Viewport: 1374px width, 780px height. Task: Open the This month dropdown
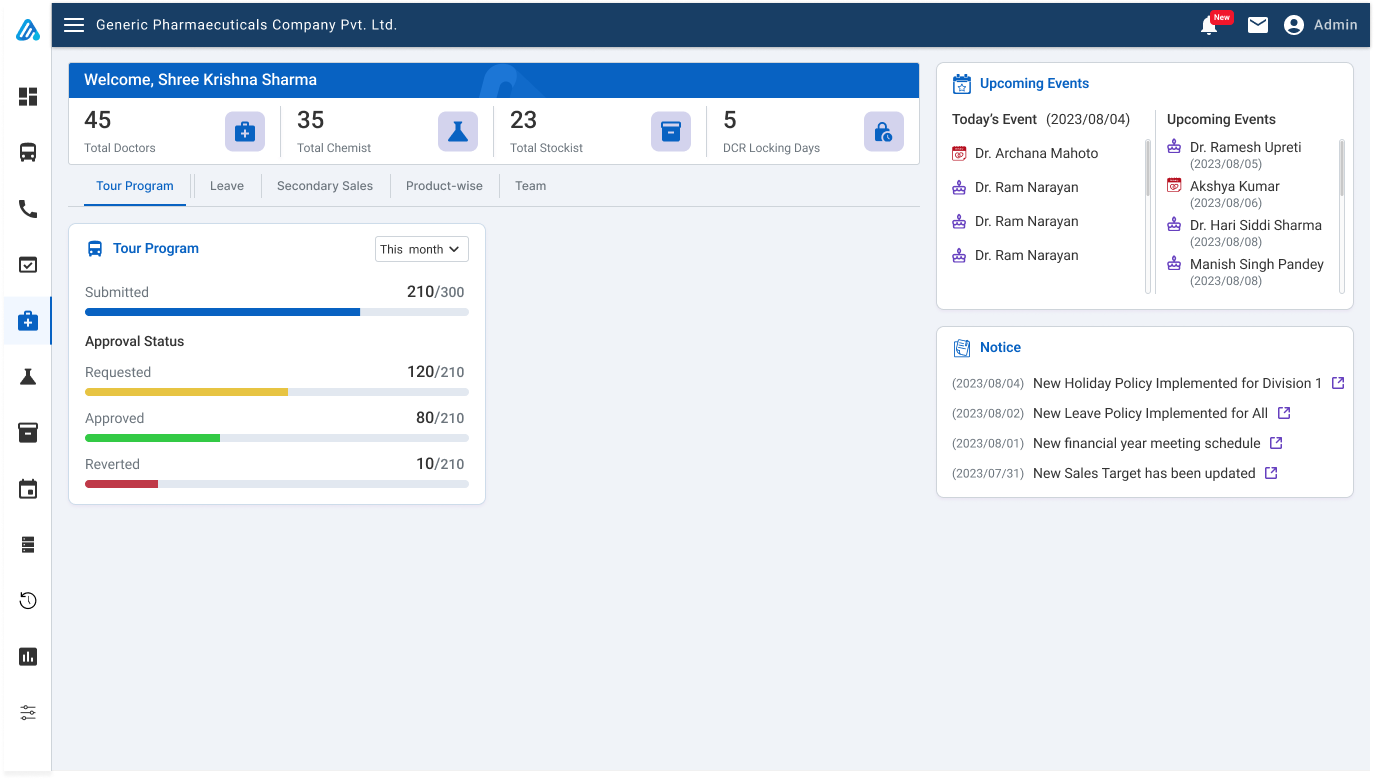[422, 249]
